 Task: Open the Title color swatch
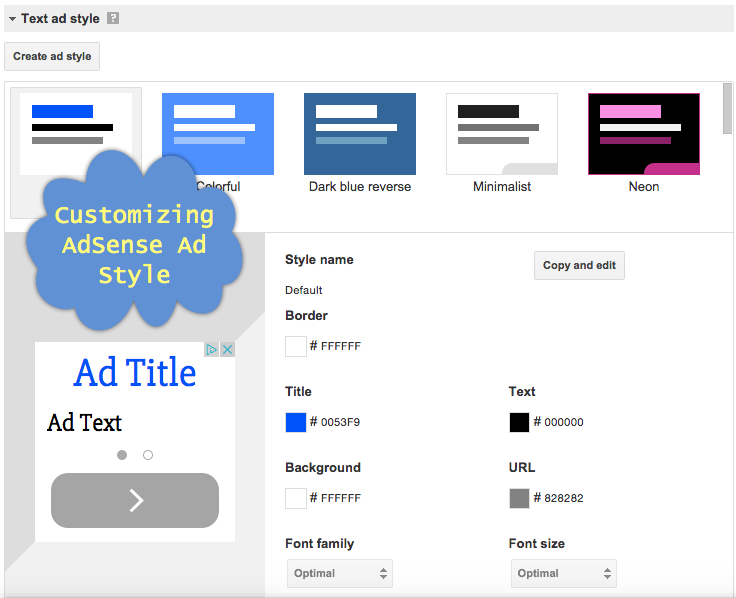click(x=296, y=422)
